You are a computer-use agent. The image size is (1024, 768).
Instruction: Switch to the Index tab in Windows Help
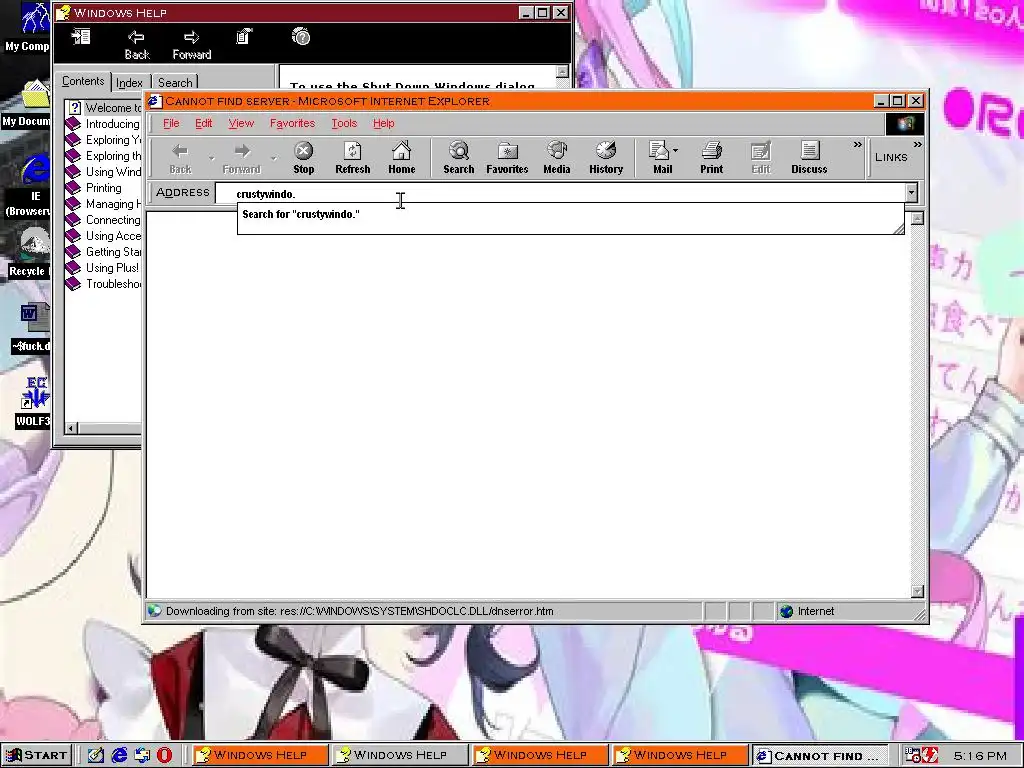pos(129,83)
